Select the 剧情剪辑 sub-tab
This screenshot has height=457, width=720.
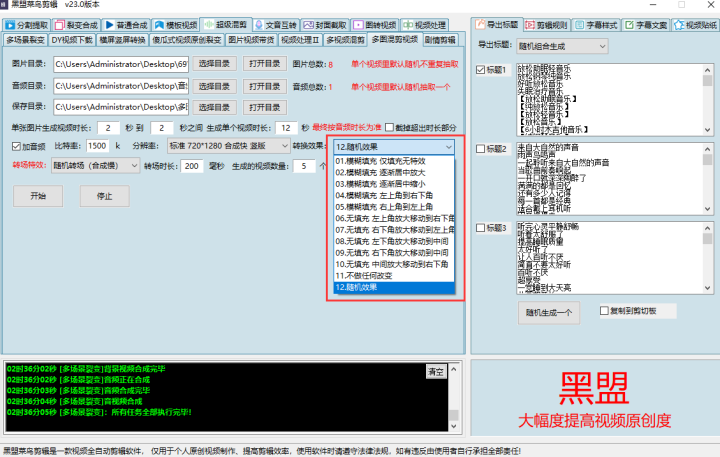click(440, 40)
